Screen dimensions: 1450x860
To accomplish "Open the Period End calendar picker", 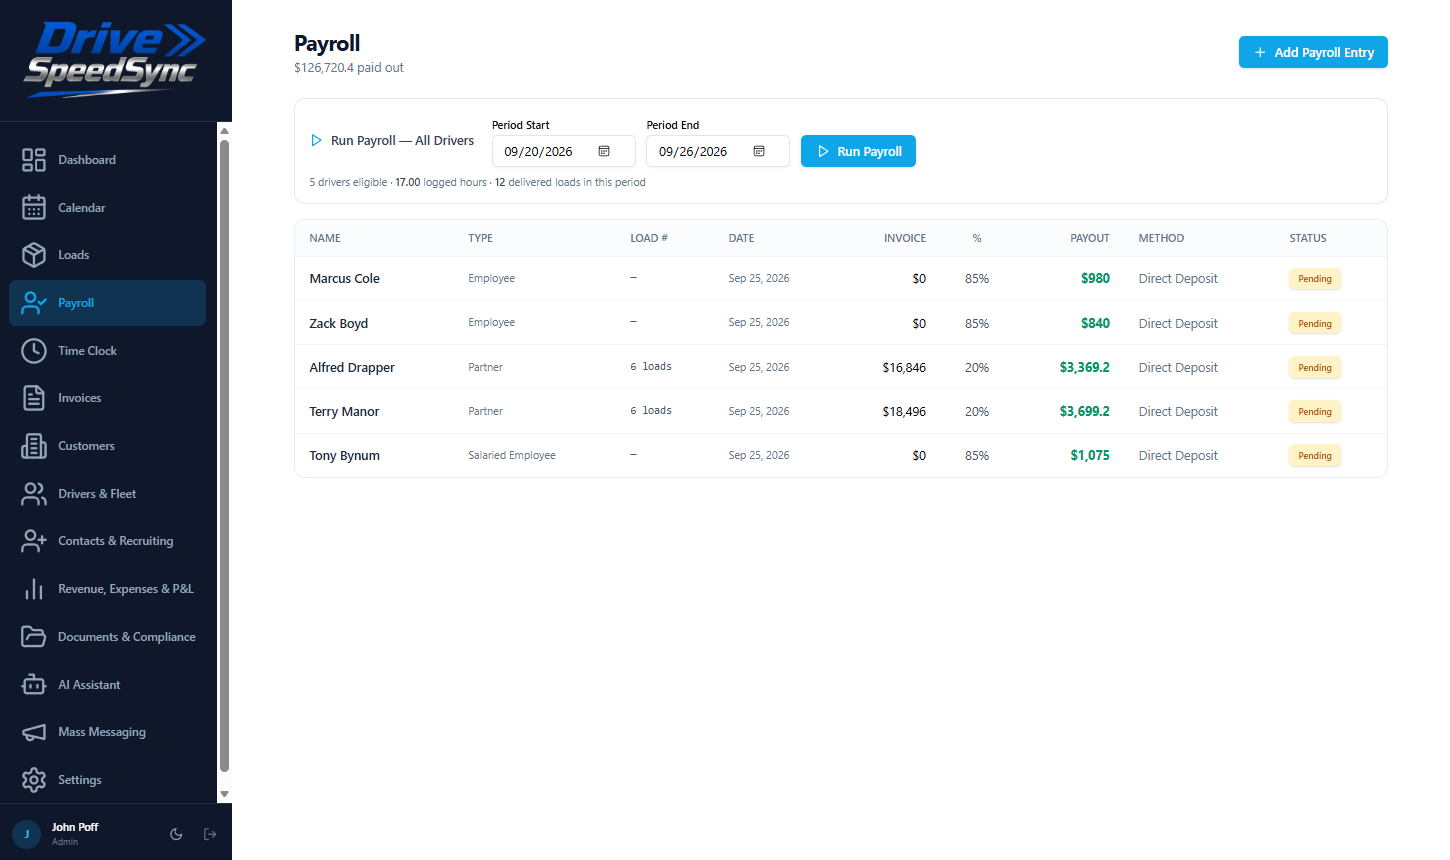I will tap(759, 151).
